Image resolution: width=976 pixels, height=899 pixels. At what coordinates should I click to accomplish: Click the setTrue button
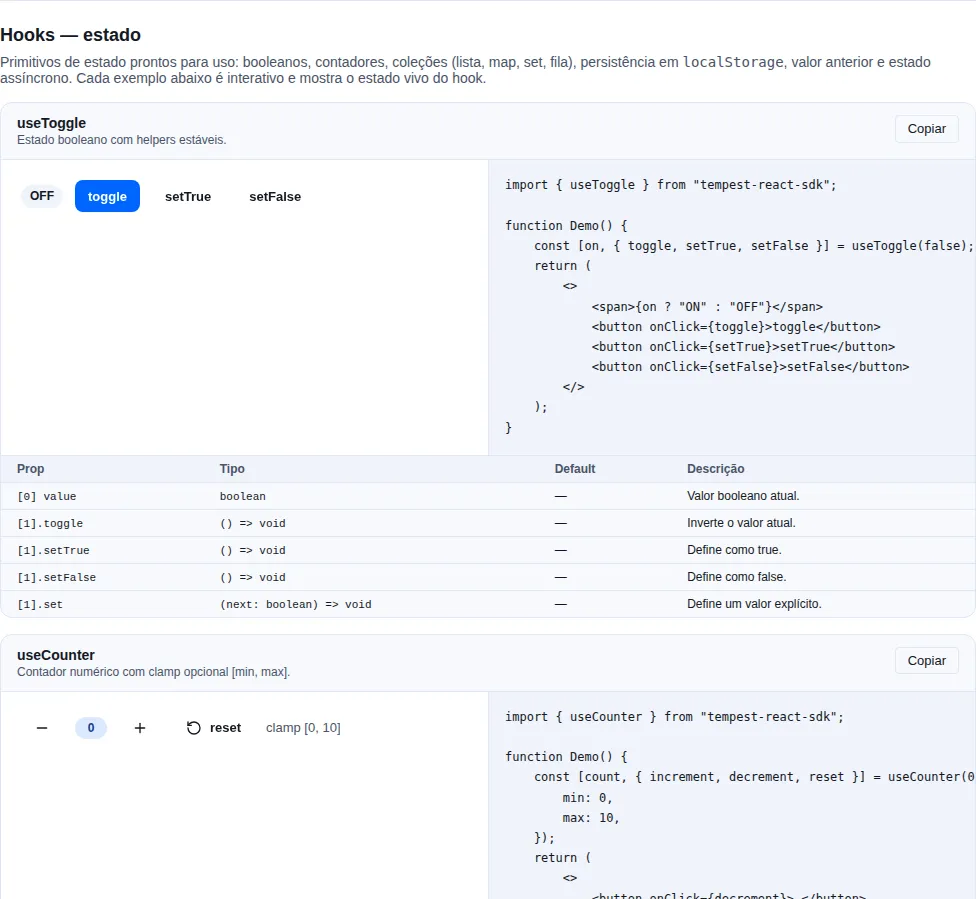click(188, 197)
